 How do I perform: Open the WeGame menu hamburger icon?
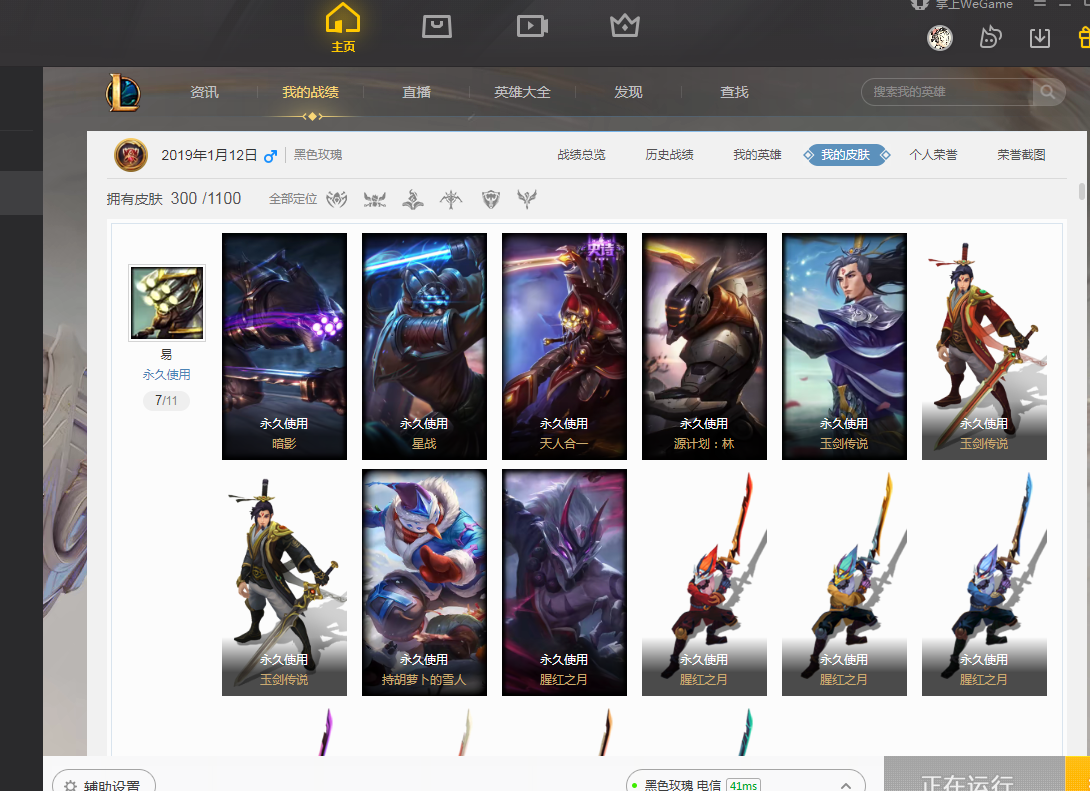(x=1039, y=3)
